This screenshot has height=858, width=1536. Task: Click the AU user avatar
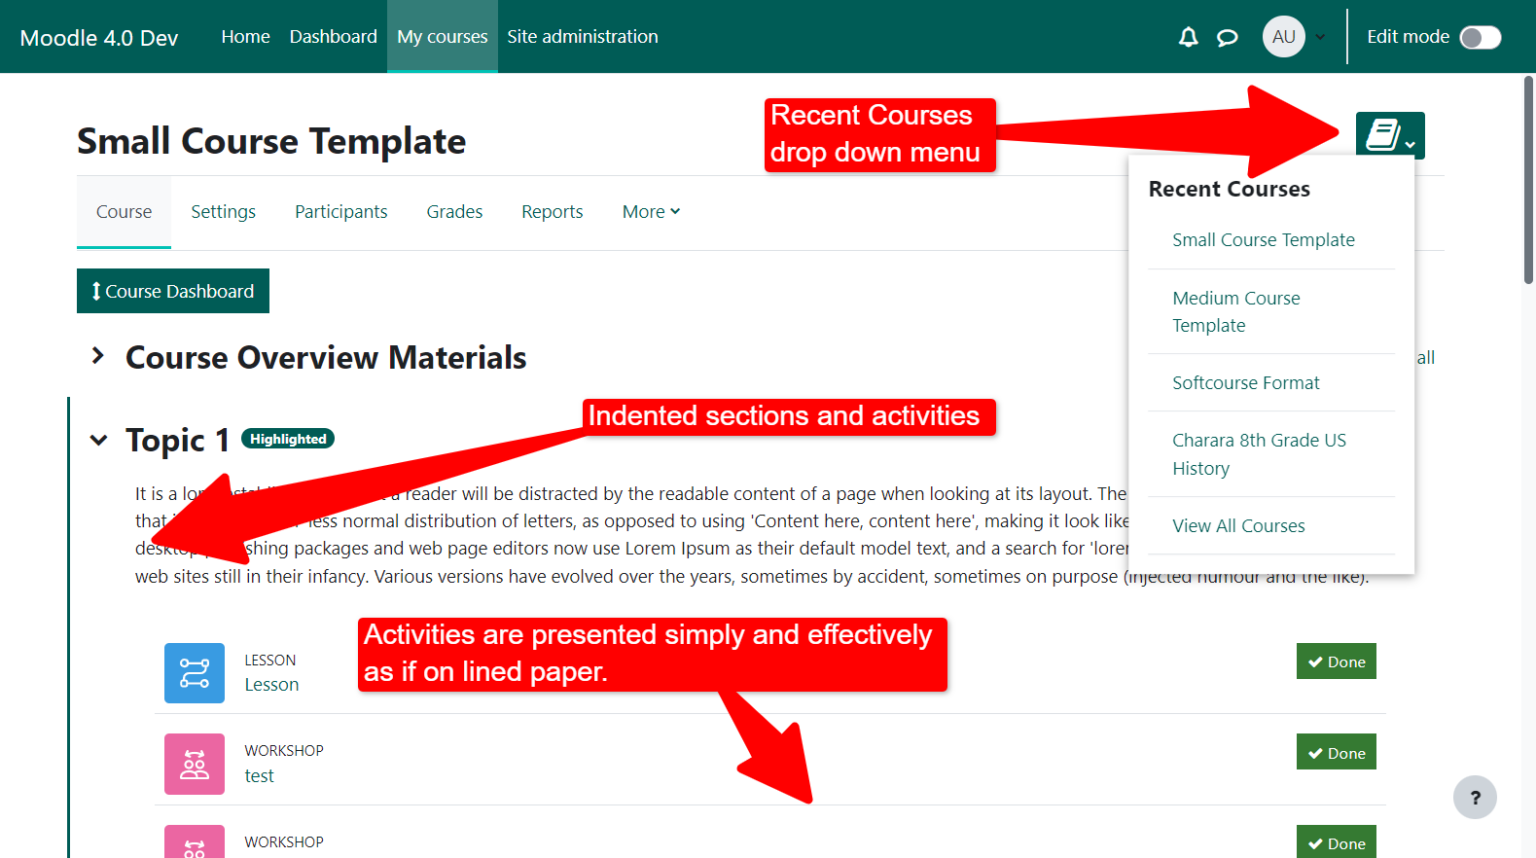pyautogui.click(x=1284, y=36)
